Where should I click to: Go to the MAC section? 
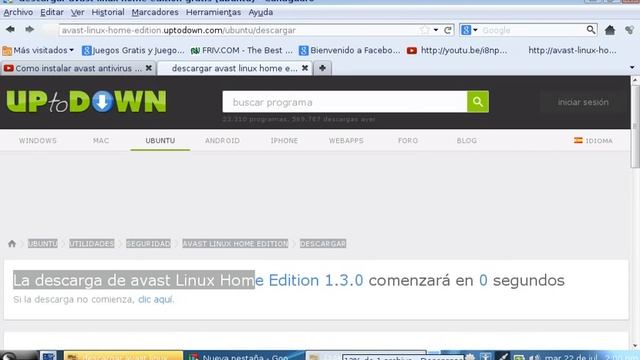point(101,140)
